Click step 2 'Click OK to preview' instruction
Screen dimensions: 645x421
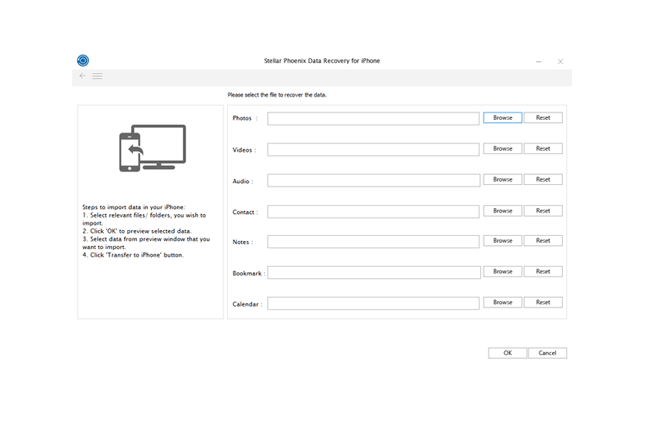tap(137, 231)
